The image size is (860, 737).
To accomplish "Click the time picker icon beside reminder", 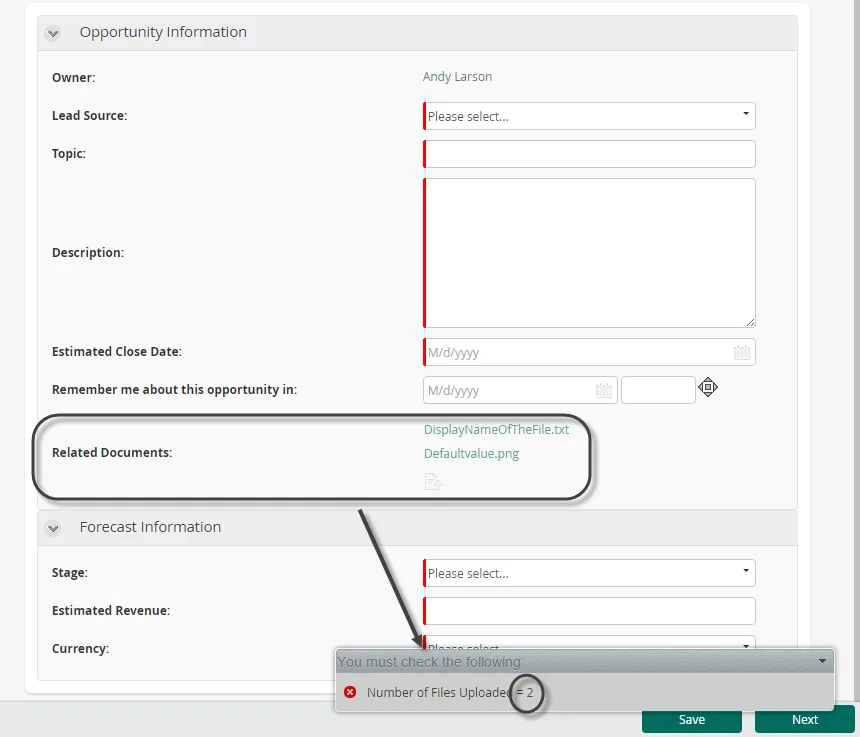I will pyautogui.click(x=708, y=387).
